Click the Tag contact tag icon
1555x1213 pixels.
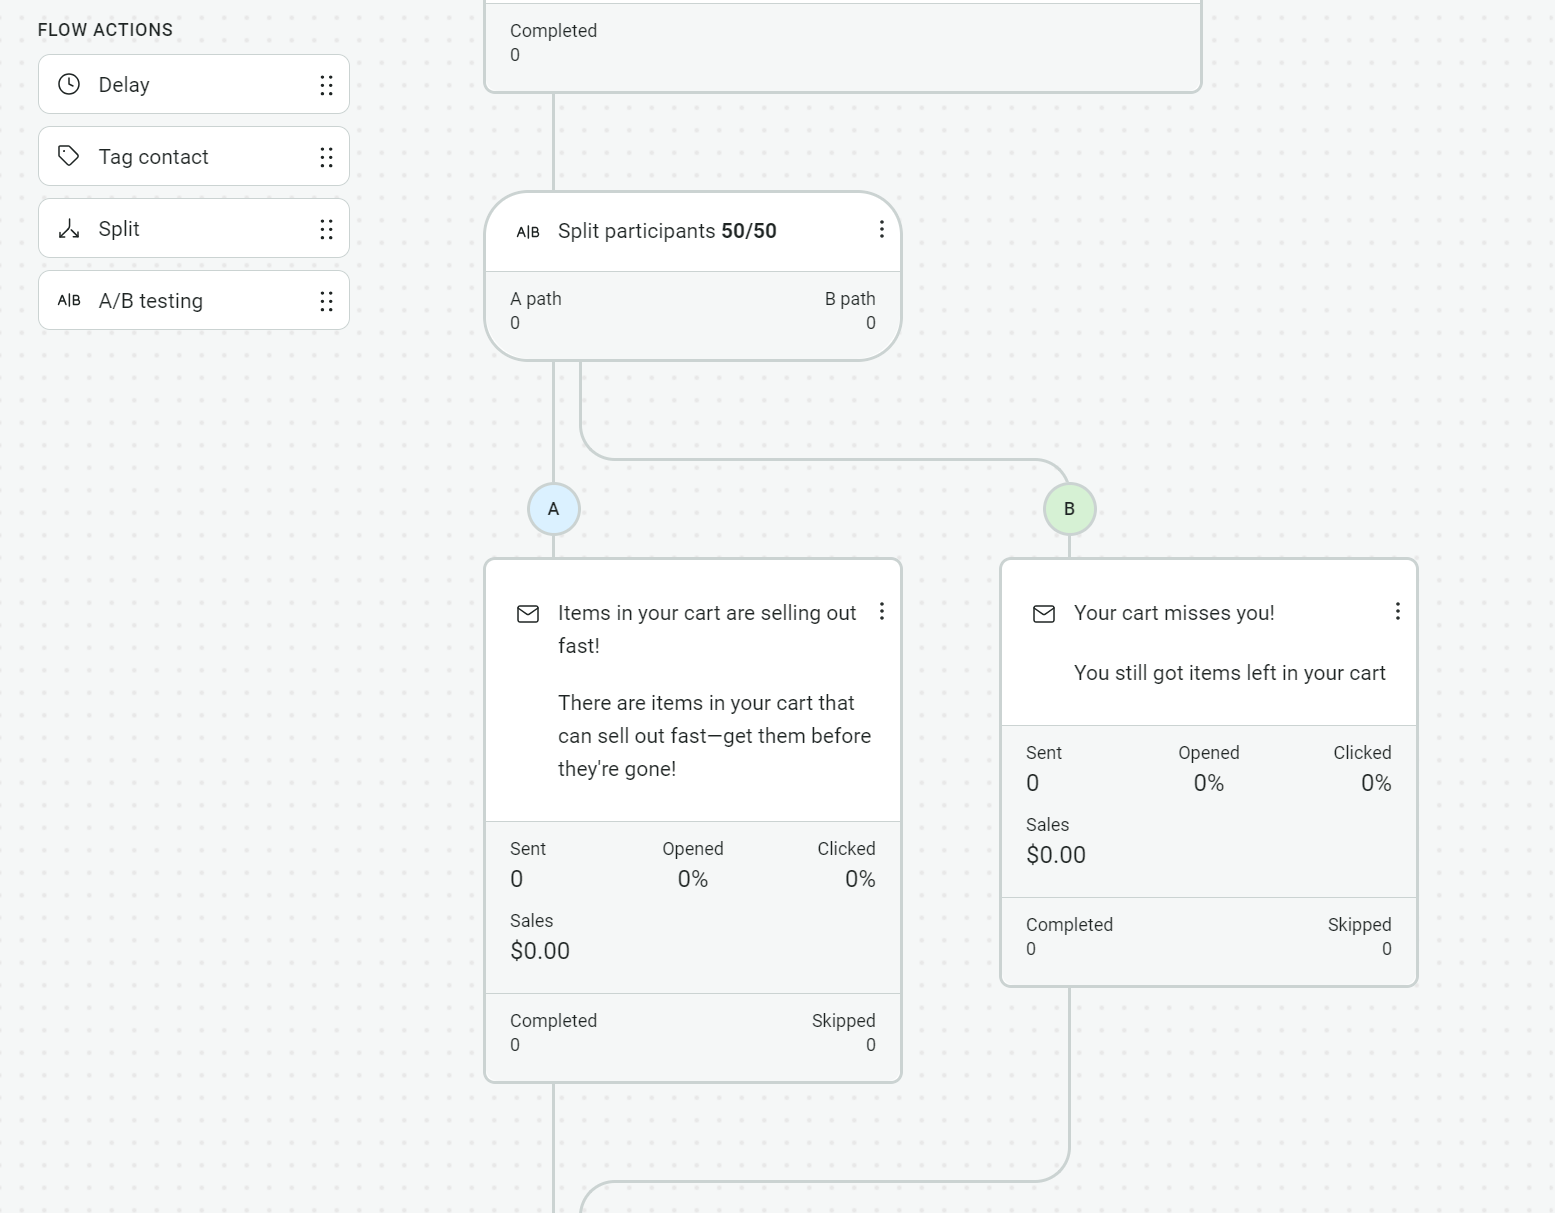click(68, 157)
